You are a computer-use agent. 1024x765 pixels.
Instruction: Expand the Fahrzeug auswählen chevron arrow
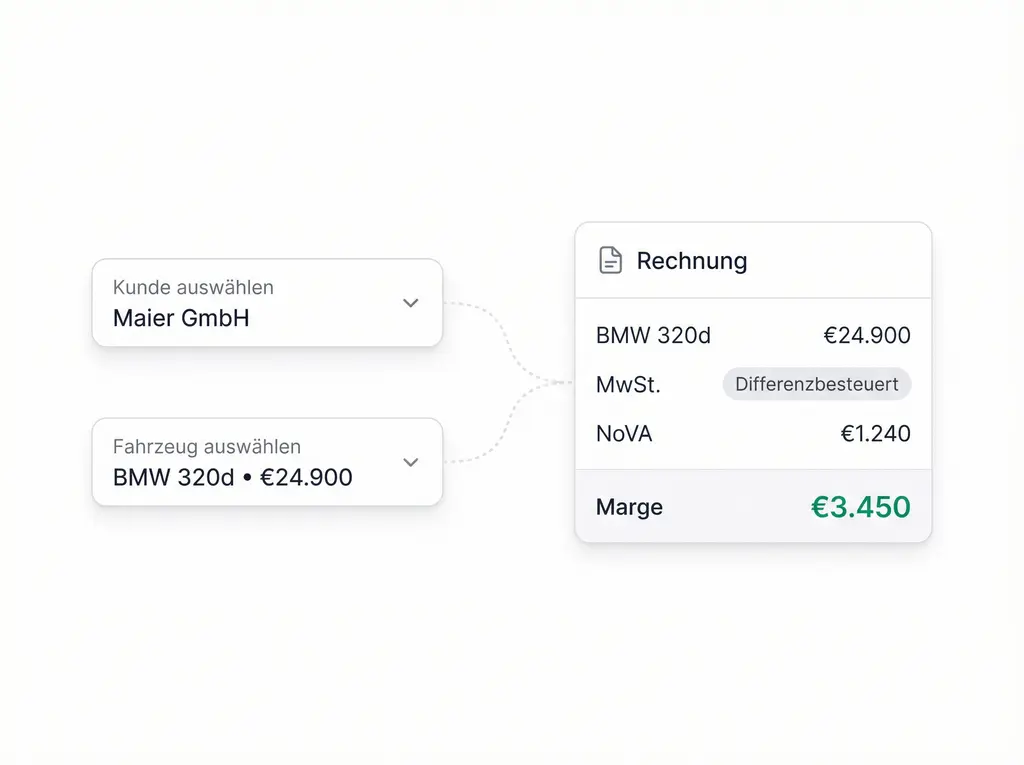point(410,462)
